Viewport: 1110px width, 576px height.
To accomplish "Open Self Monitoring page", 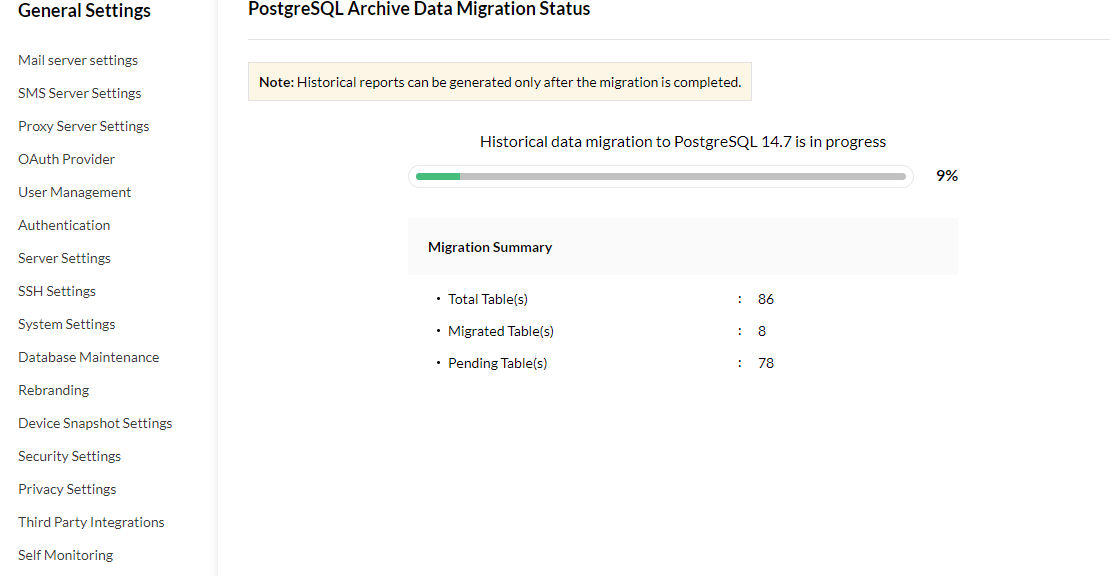I will 66,555.
